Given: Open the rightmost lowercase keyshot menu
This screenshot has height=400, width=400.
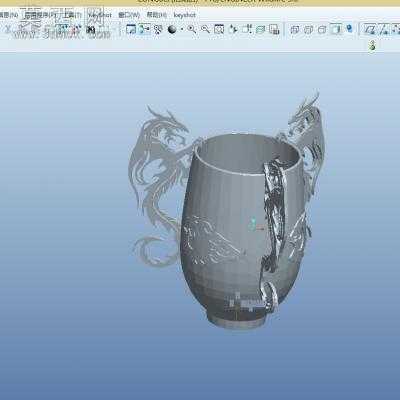Looking at the screenshot, I should coord(184,15).
